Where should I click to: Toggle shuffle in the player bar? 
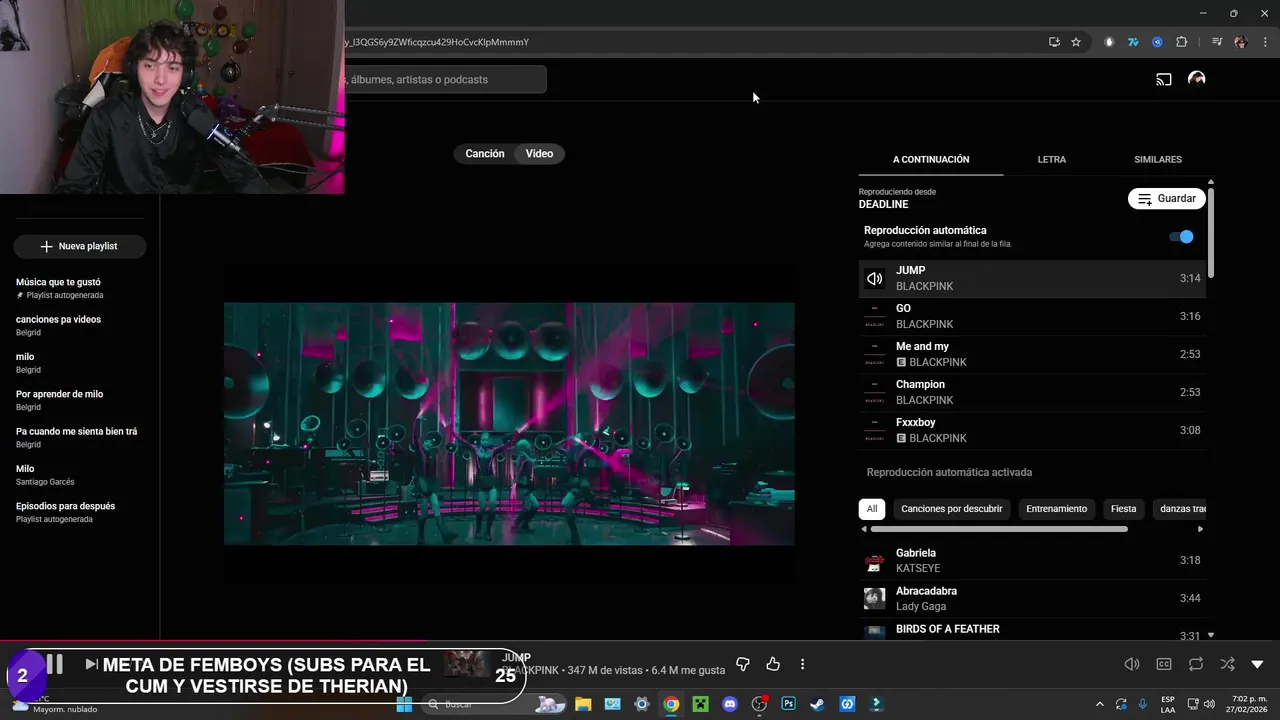click(1227, 664)
